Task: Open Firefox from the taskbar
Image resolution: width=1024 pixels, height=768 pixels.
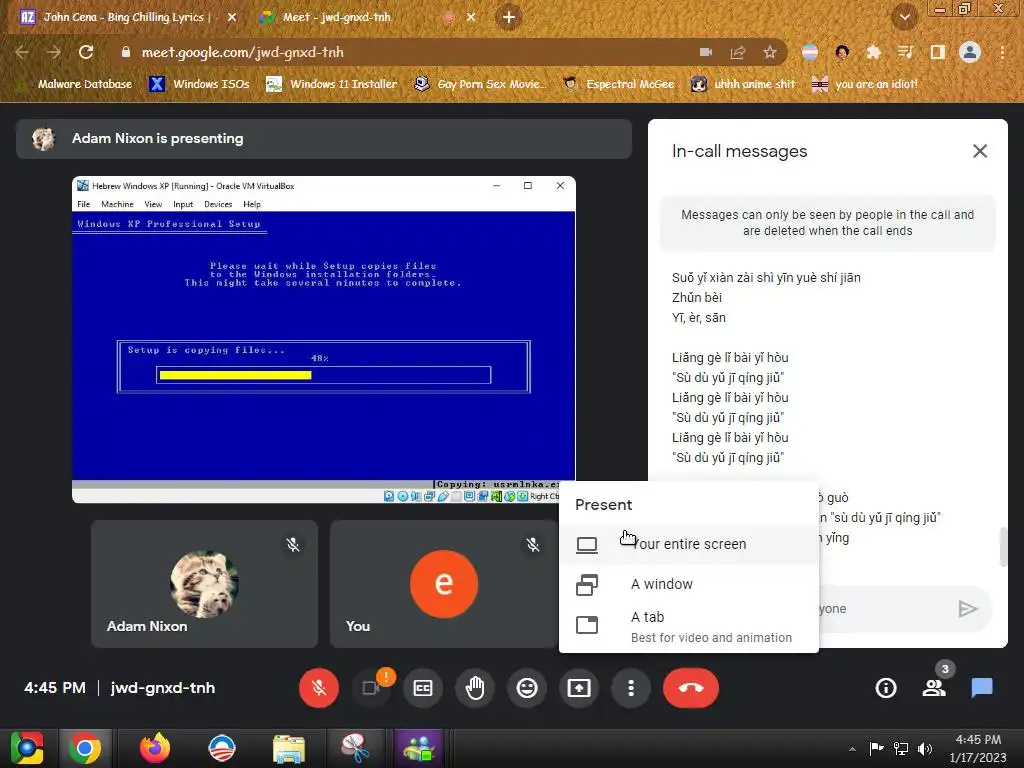Action: point(155,748)
